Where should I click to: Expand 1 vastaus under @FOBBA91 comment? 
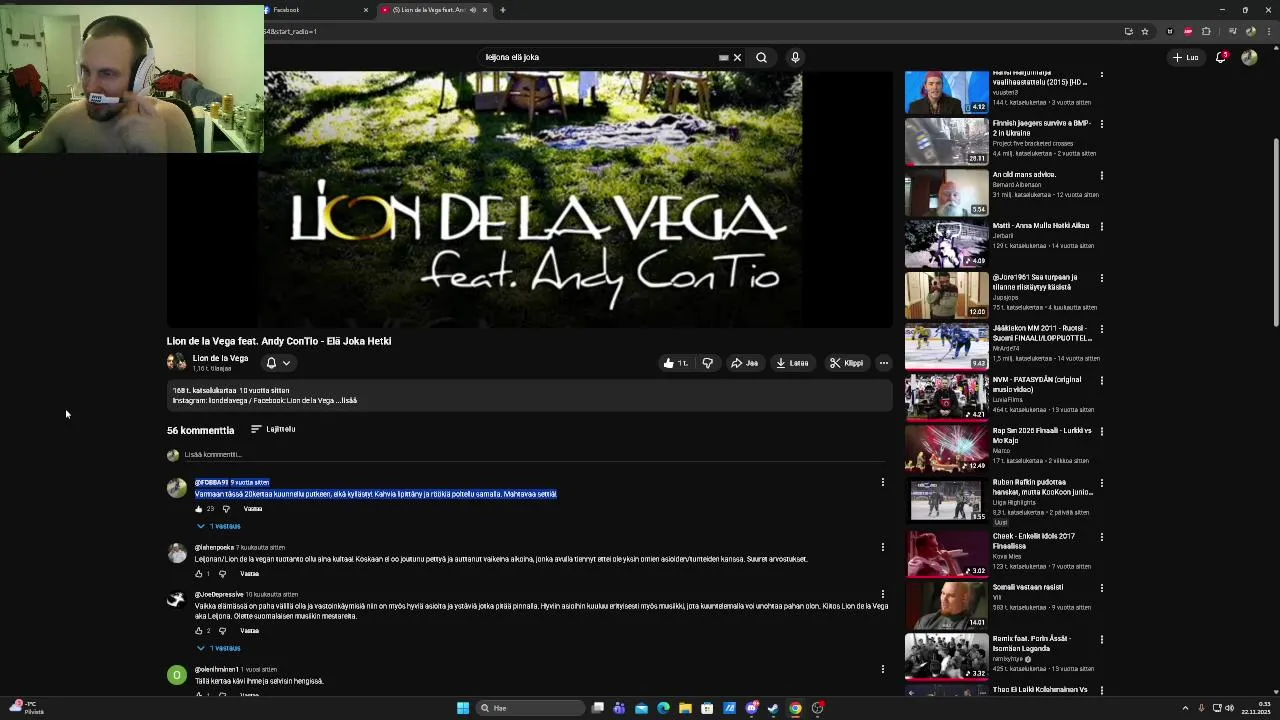(218, 526)
